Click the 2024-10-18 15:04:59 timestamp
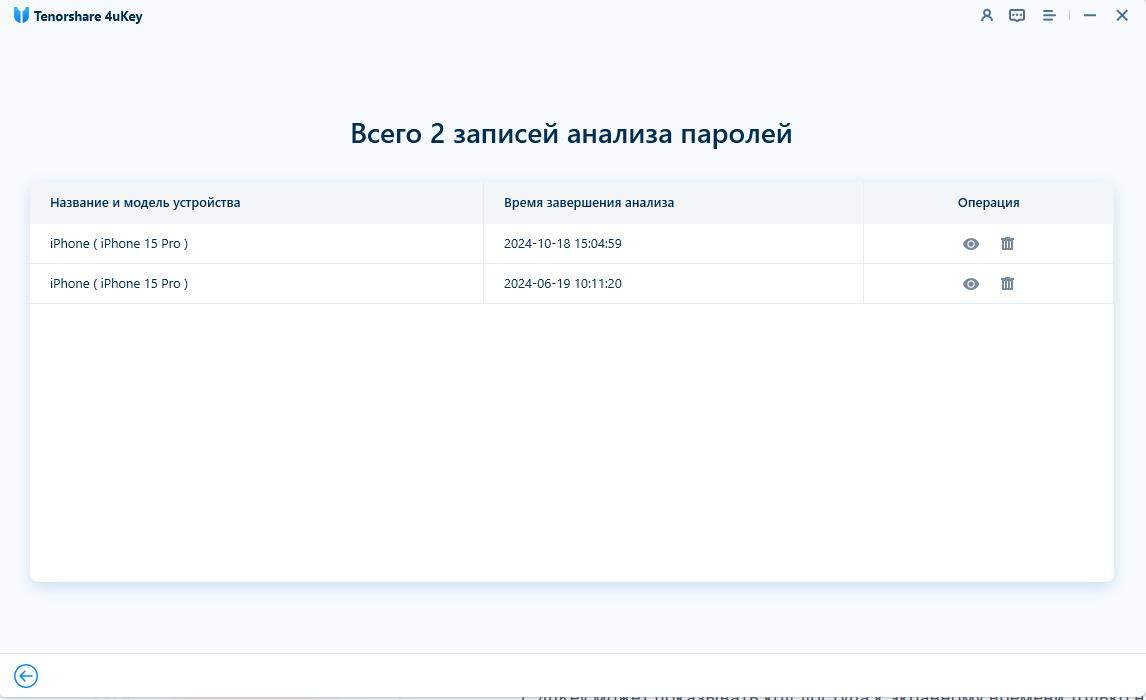Screen dimensions: 1146x700 point(563,244)
